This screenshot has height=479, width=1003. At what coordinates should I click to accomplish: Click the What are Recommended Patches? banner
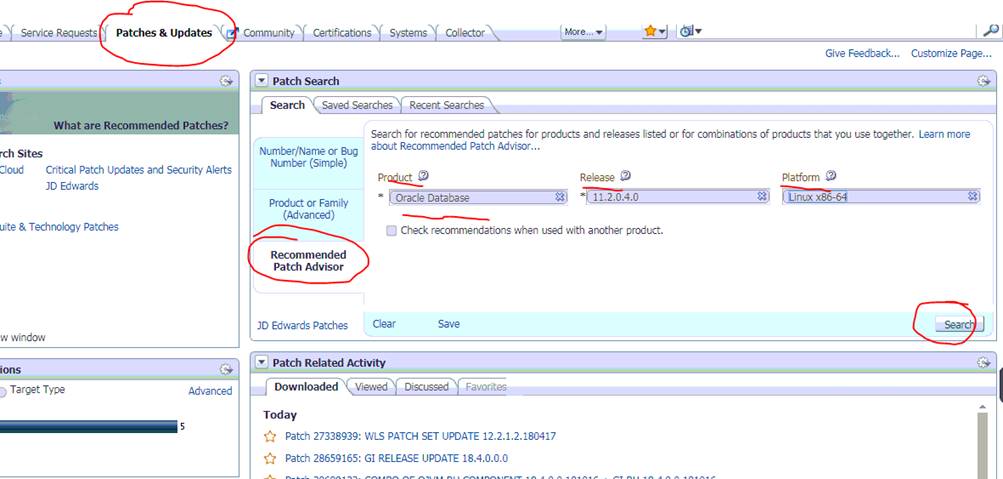(119, 113)
